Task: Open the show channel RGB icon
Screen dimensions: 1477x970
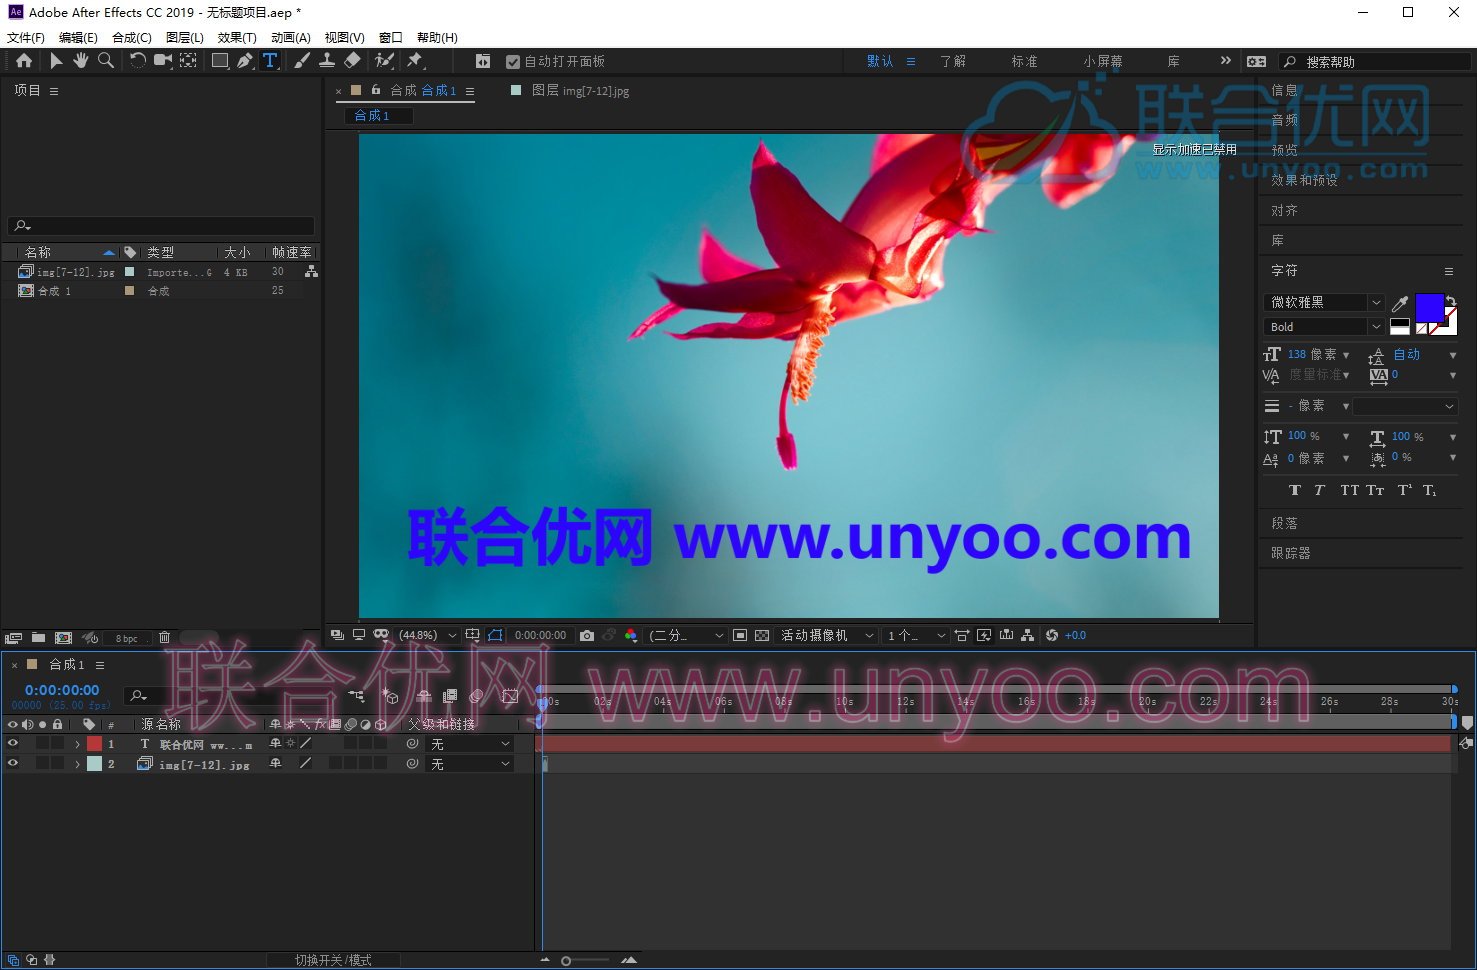Action: [x=630, y=635]
